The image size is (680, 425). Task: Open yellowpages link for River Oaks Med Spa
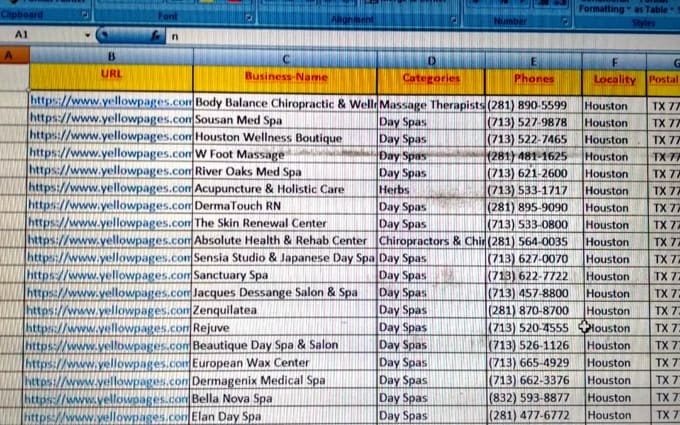tap(110, 170)
